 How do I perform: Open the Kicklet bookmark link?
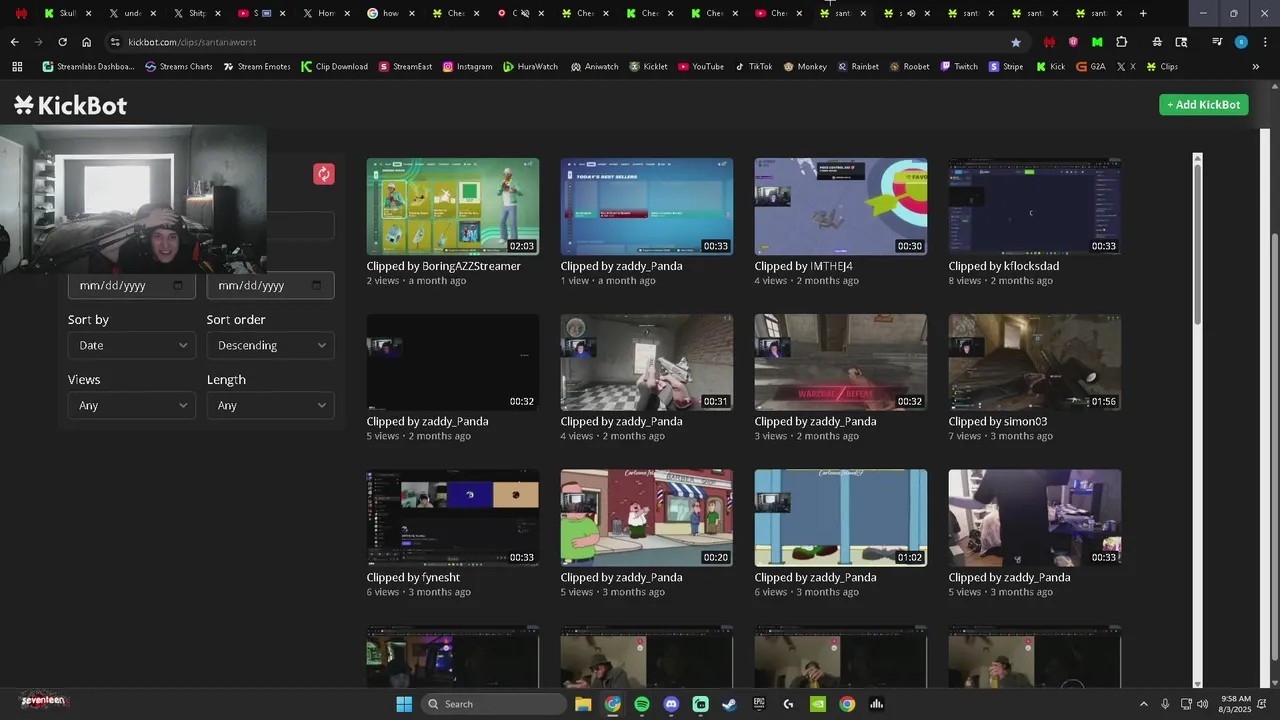pyautogui.click(x=648, y=66)
